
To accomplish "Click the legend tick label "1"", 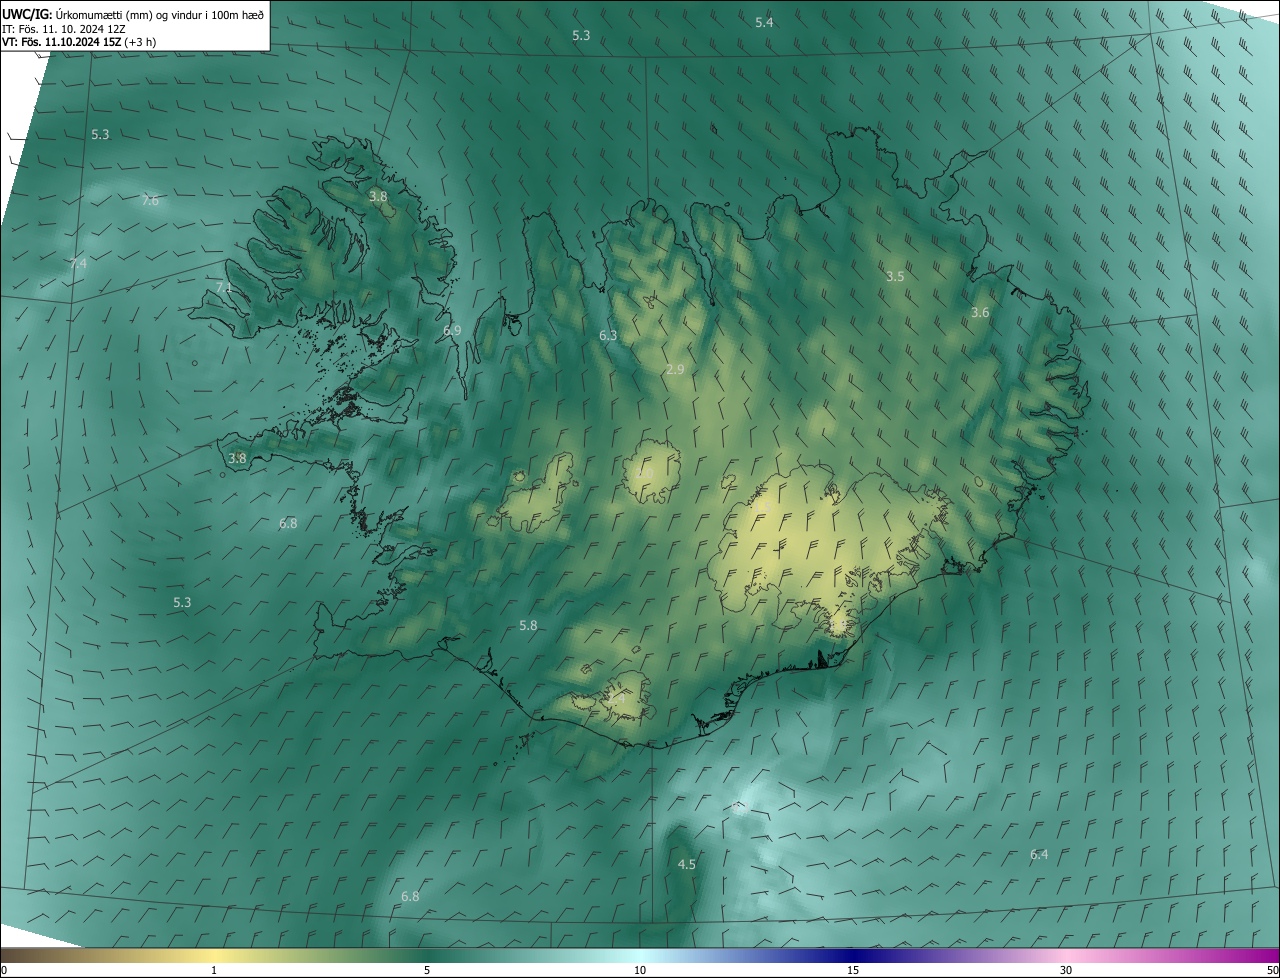I will (214, 971).
